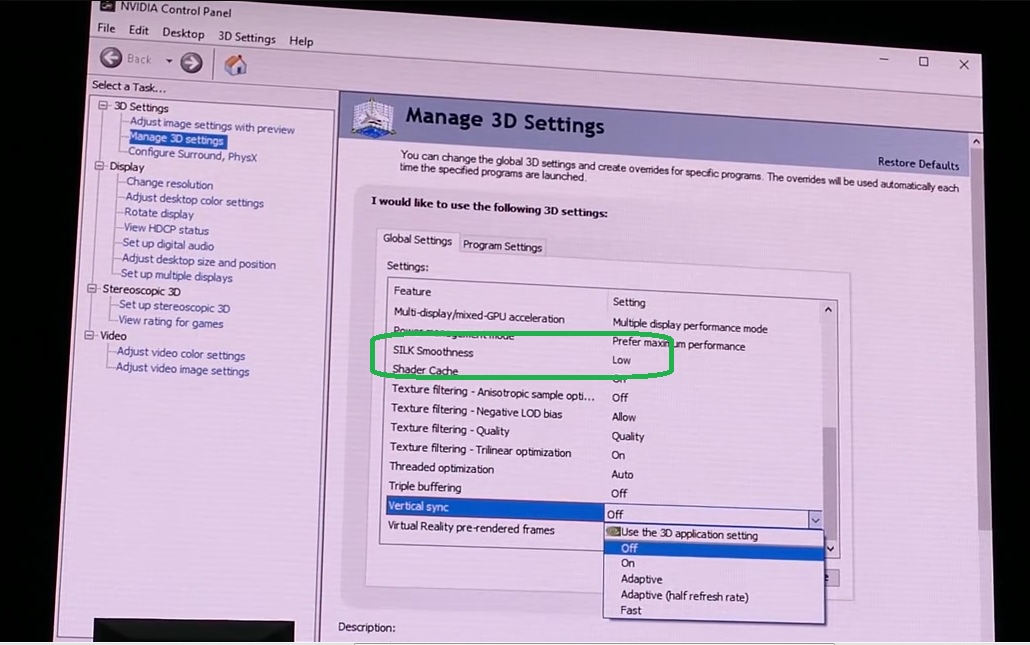Open View HDCP status
Screen dimensions: 1030x645
166,229
